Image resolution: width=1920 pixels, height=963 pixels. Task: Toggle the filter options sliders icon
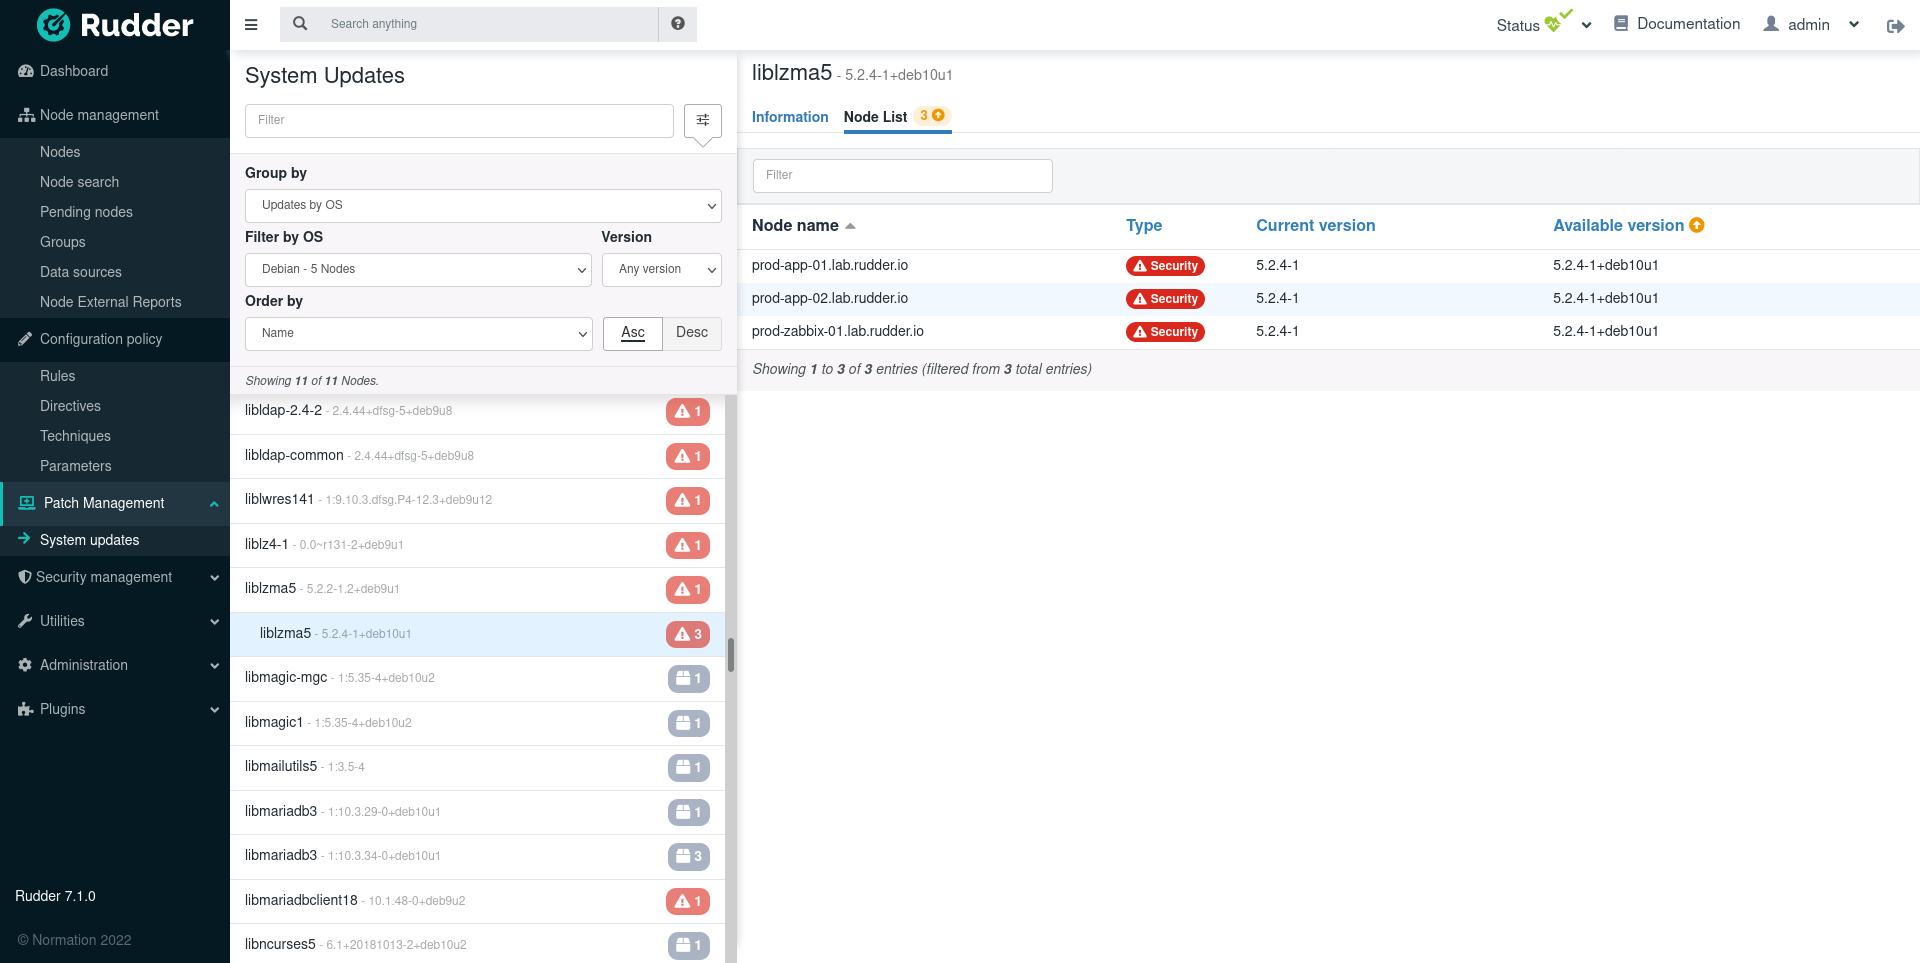tap(703, 121)
